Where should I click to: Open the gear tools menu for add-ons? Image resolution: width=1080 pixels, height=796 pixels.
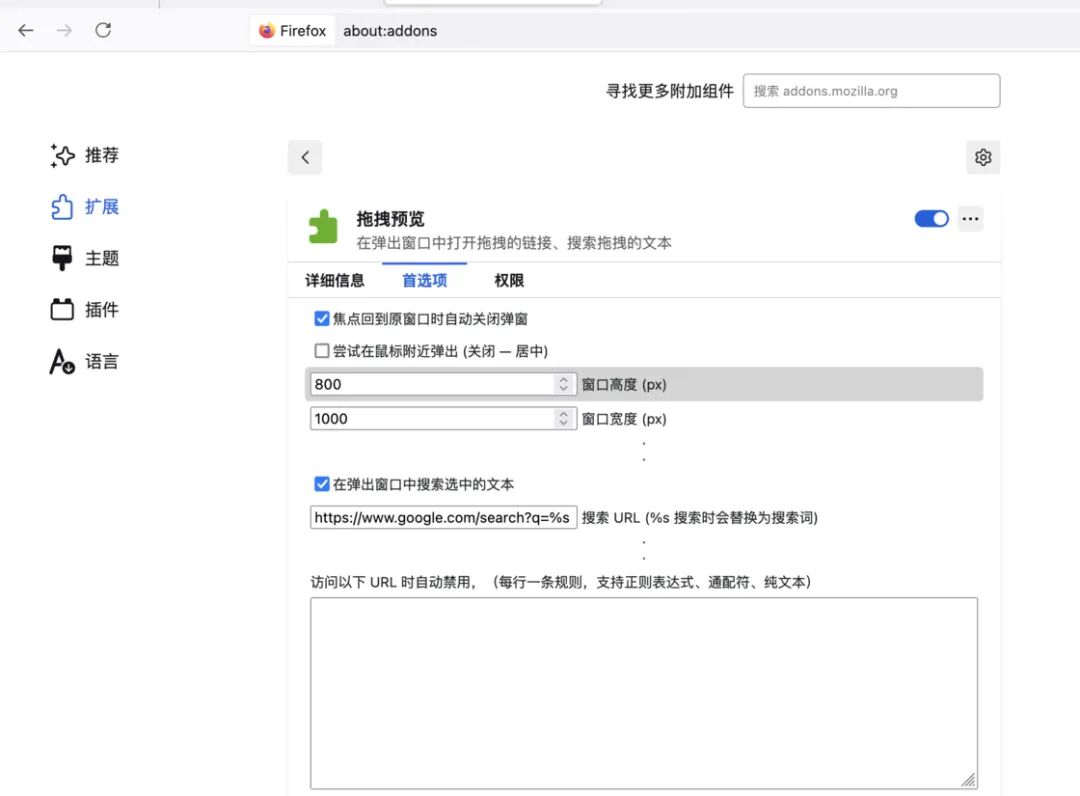(x=983, y=158)
